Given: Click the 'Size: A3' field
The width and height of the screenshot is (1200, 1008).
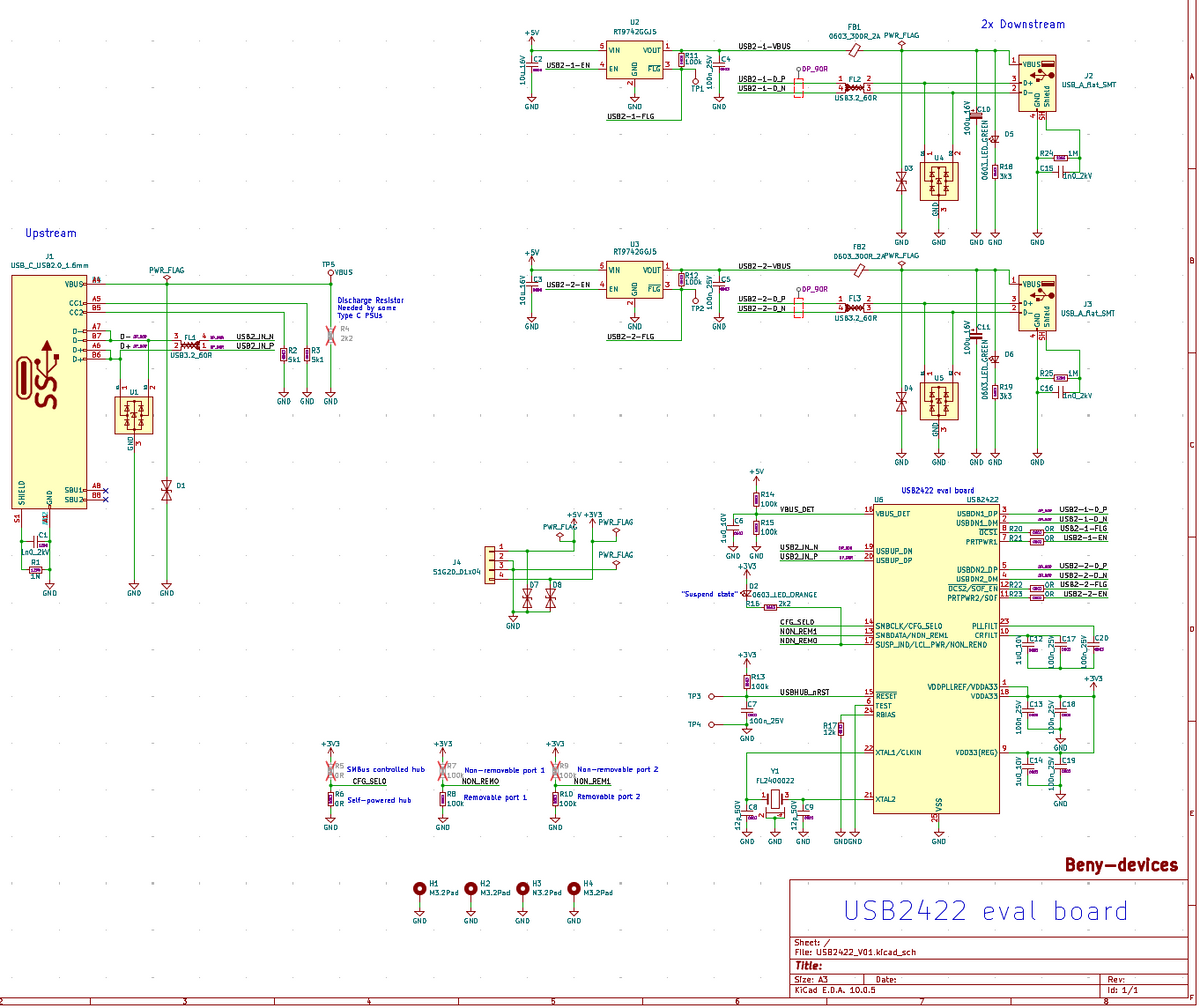Looking at the screenshot, I should pyautogui.click(x=811, y=980).
